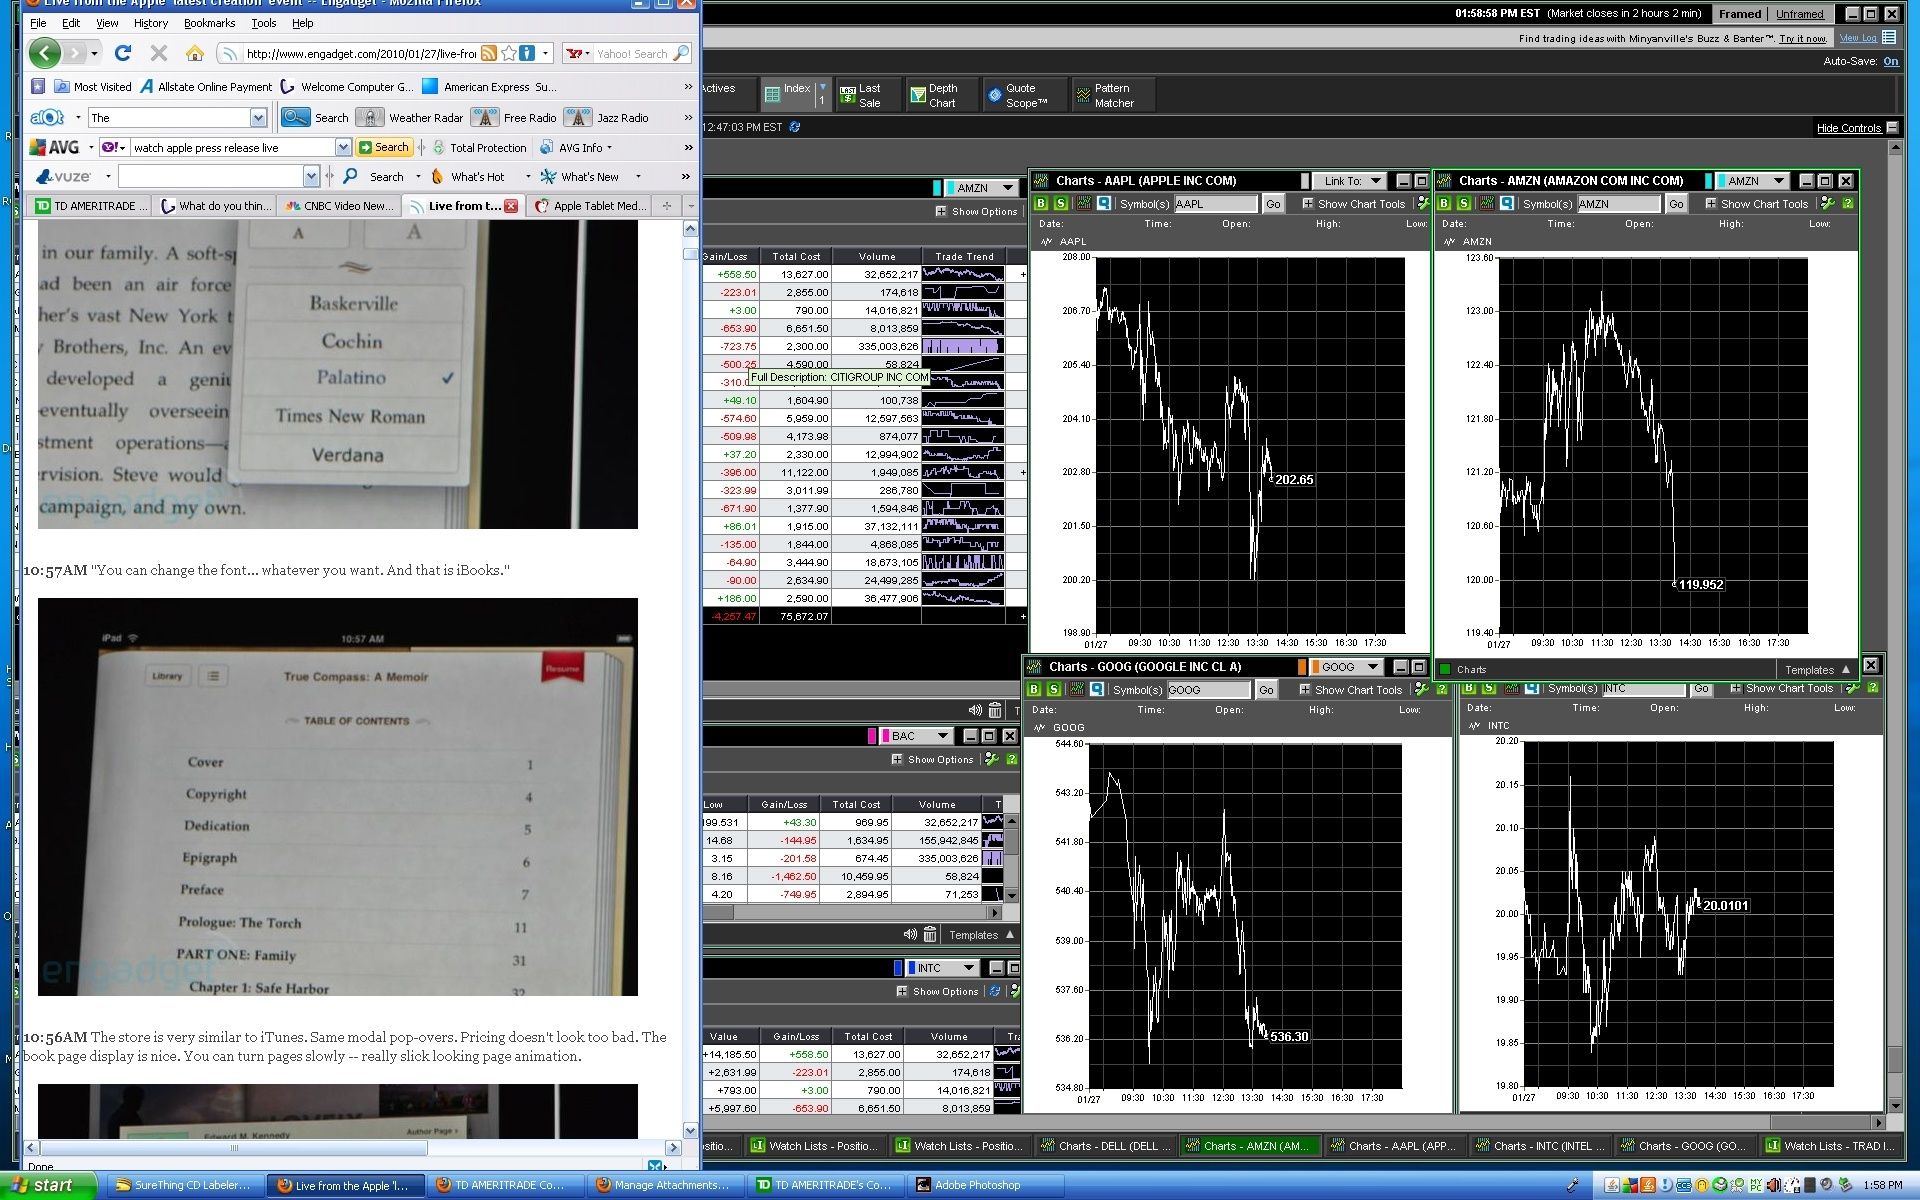Switch to Unframed mode
The width and height of the screenshot is (1920, 1200).
1799,14
